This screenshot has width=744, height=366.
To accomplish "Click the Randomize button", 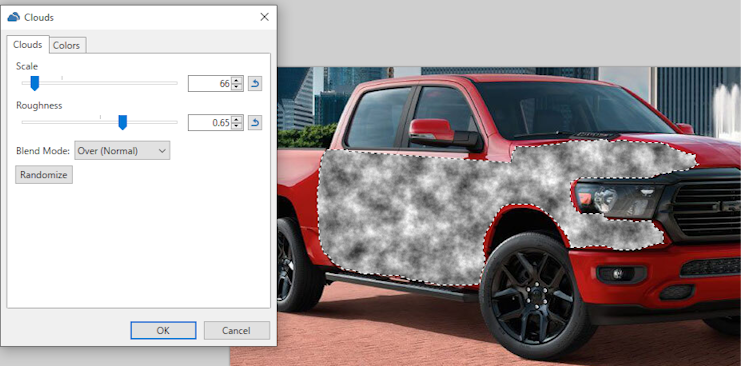I will pyautogui.click(x=44, y=175).
